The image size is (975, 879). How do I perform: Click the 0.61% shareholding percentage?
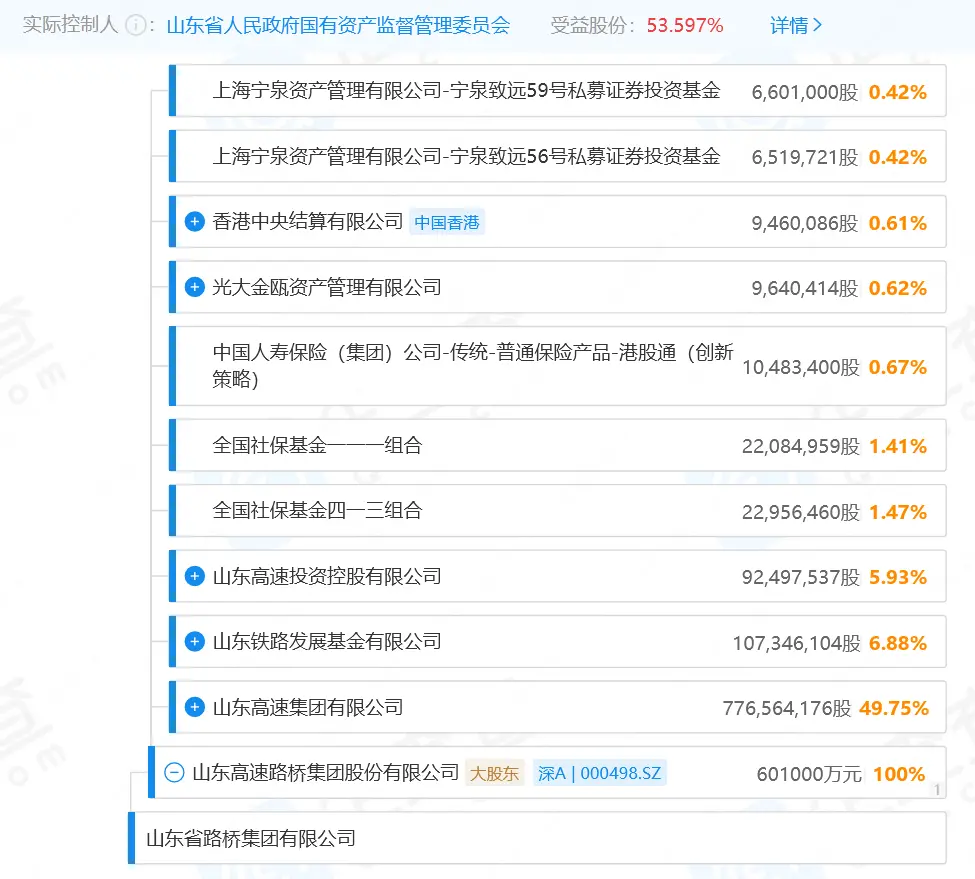[x=898, y=223]
